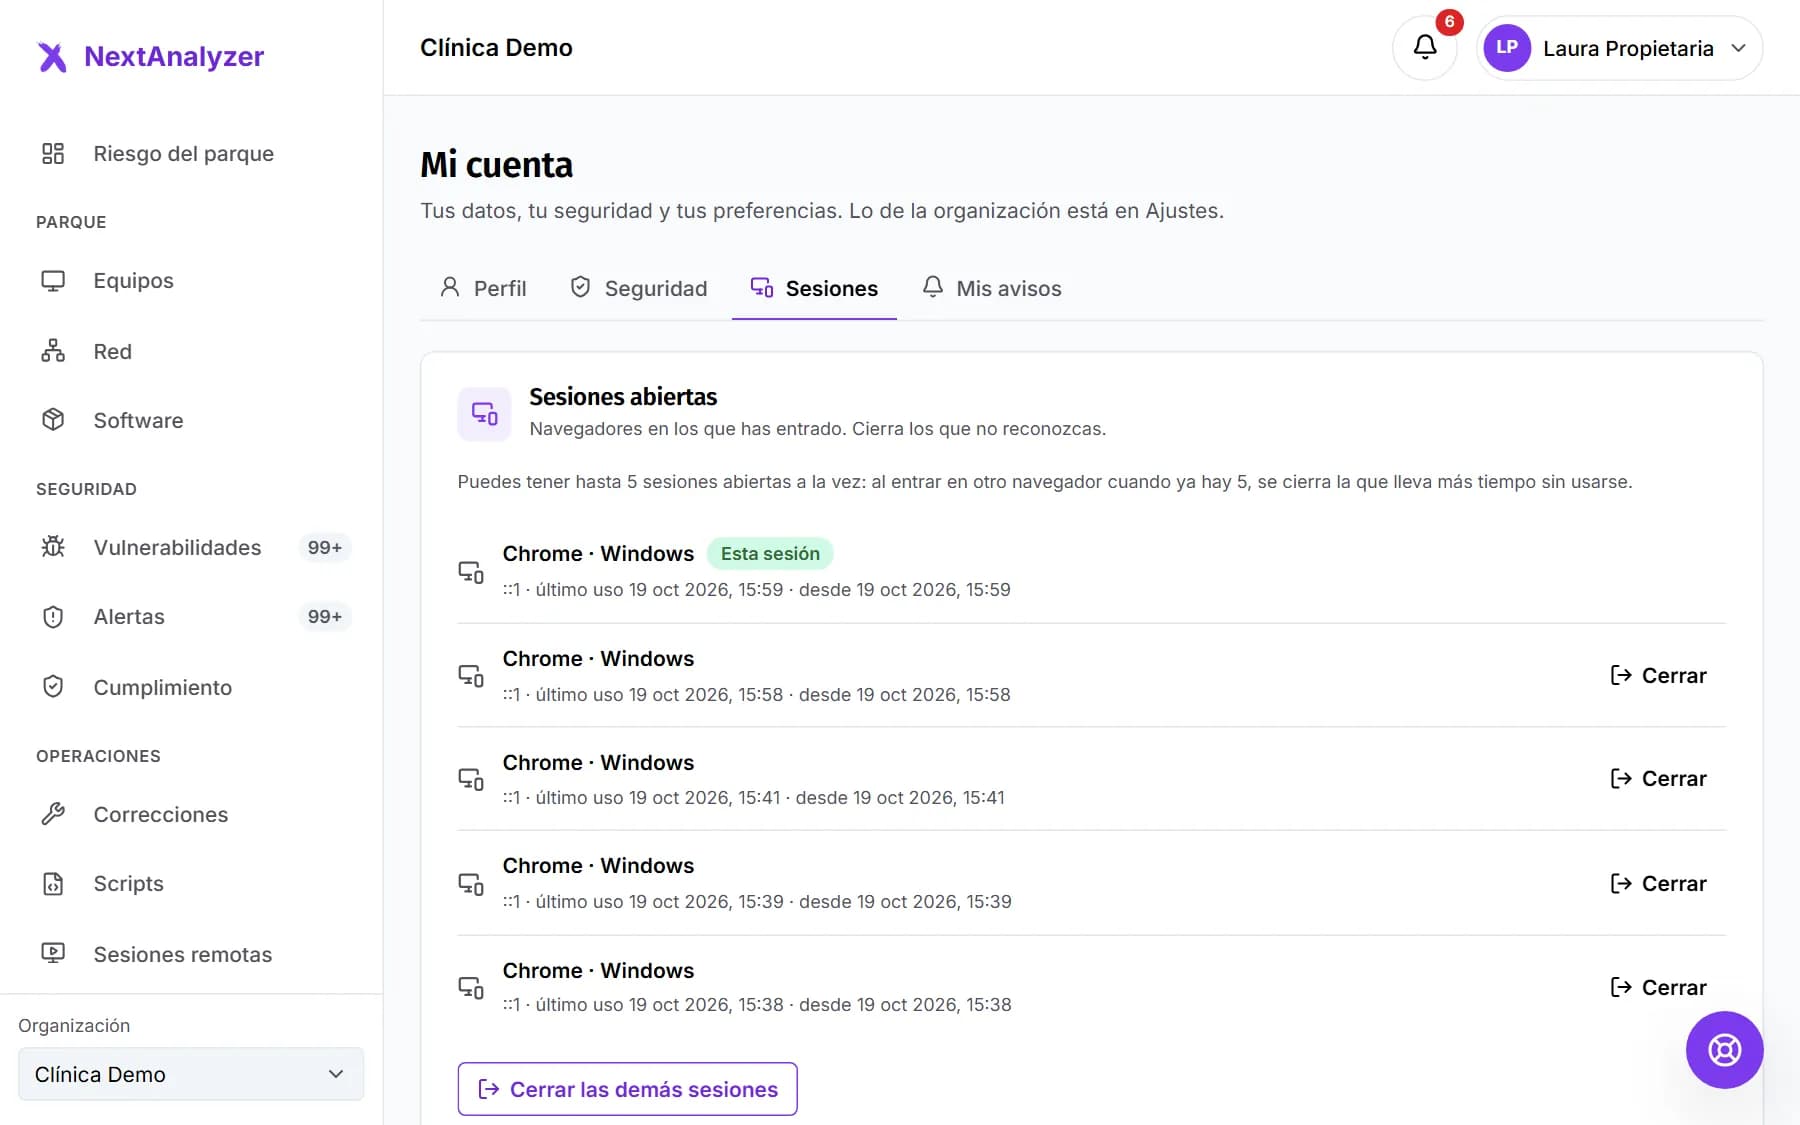
Task: Open the floating help lifebuoy button
Action: click(1724, 1050)
